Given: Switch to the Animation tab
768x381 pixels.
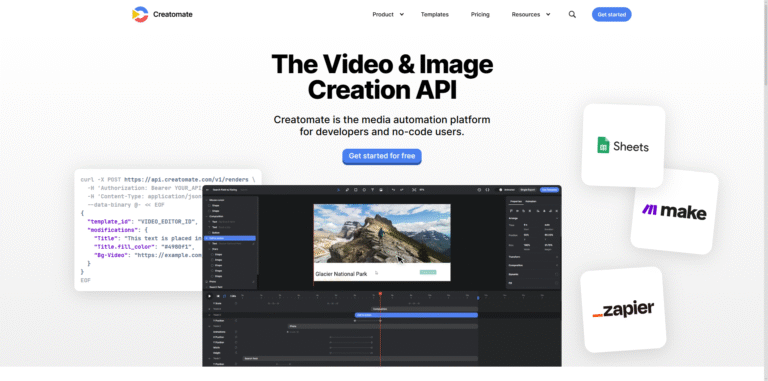Looking at the screenshot, I should (x=531, y=201).
